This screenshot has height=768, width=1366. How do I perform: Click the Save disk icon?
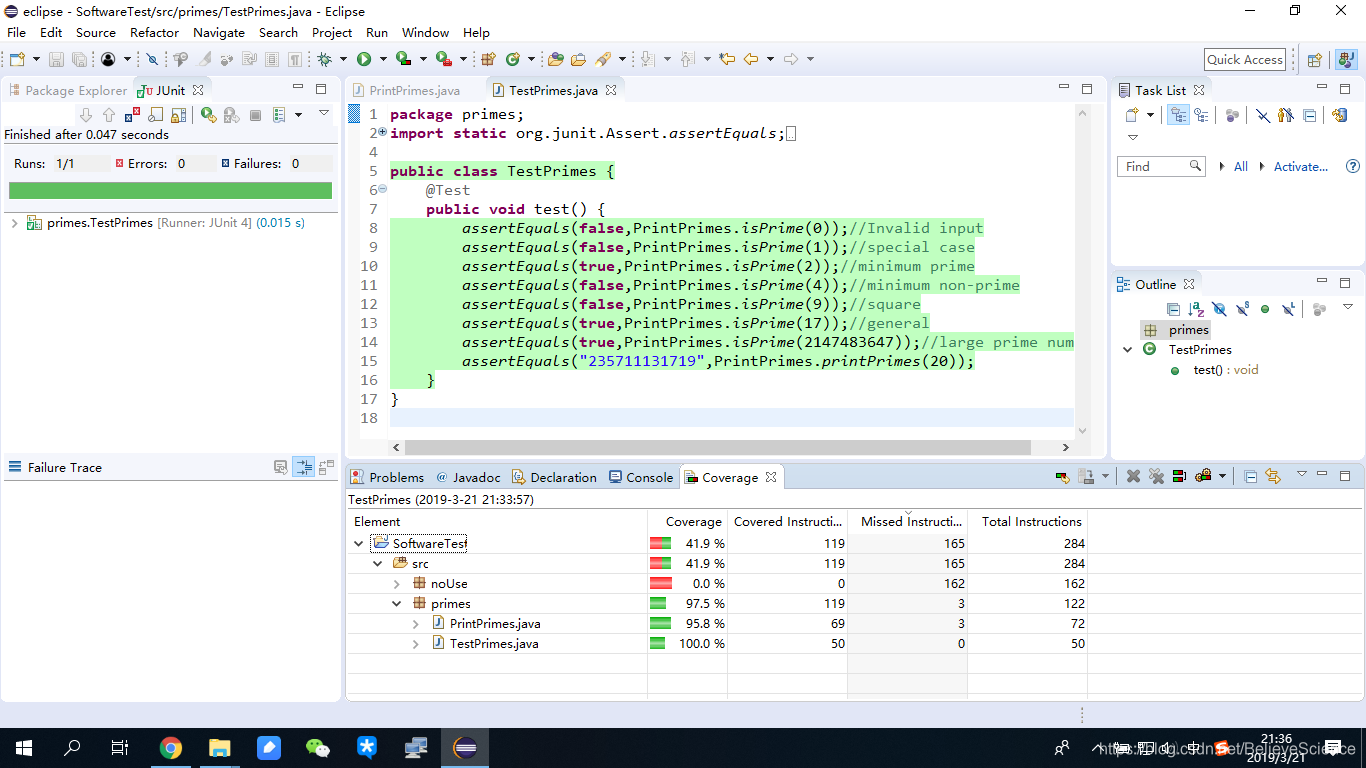[x=56, y=59]
